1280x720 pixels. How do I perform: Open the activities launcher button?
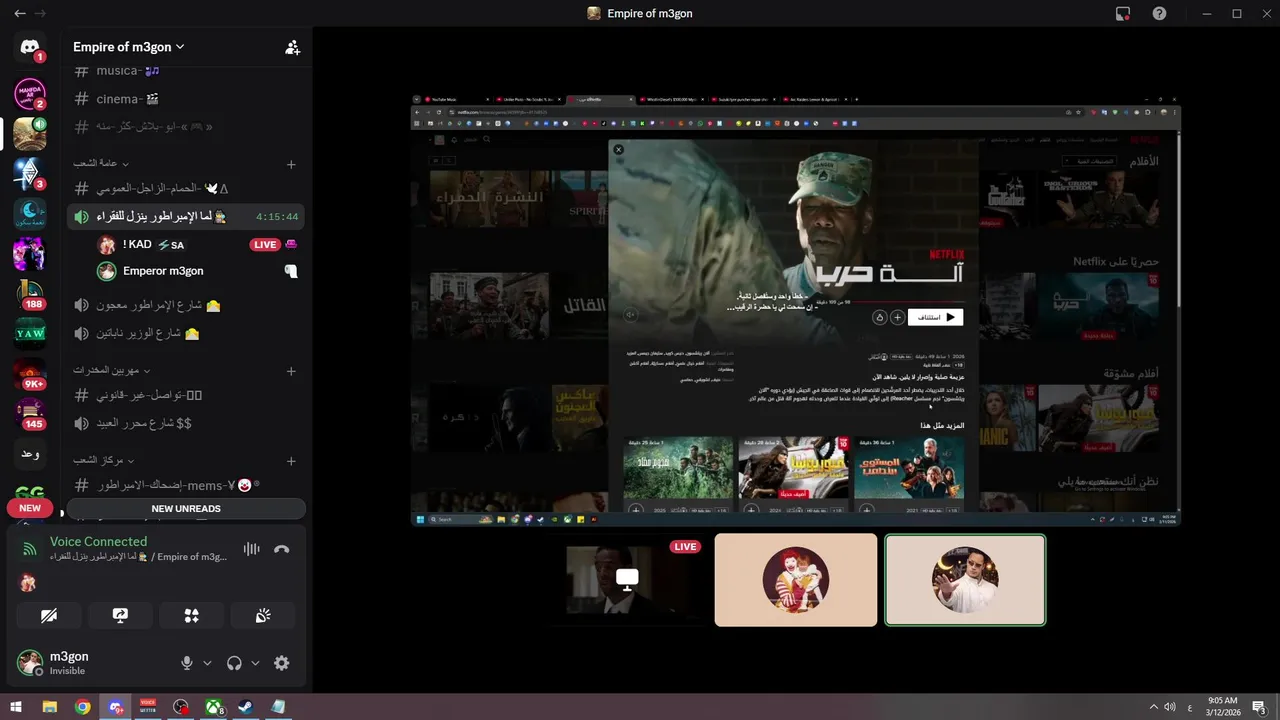pyautogui.click(x=192, y=616)
